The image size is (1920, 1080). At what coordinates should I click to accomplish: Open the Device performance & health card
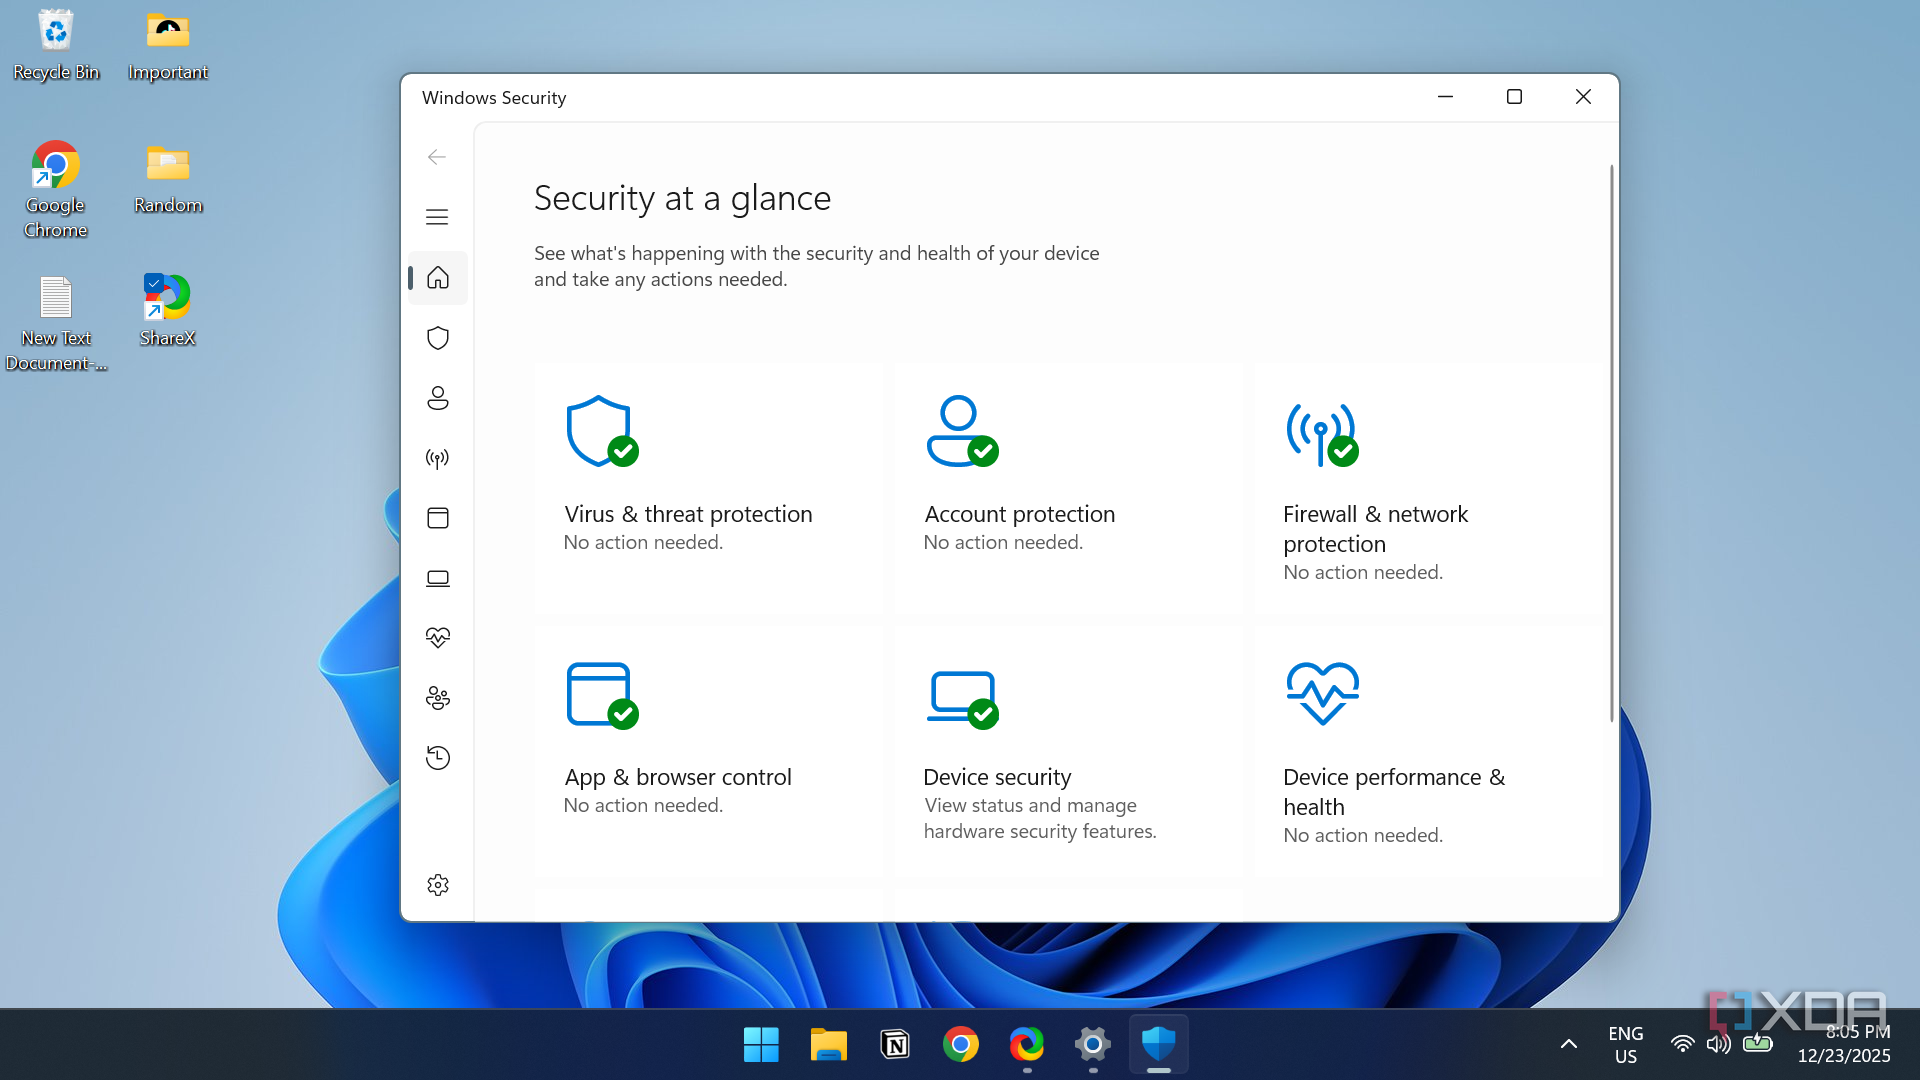(x=1429, y=752)
